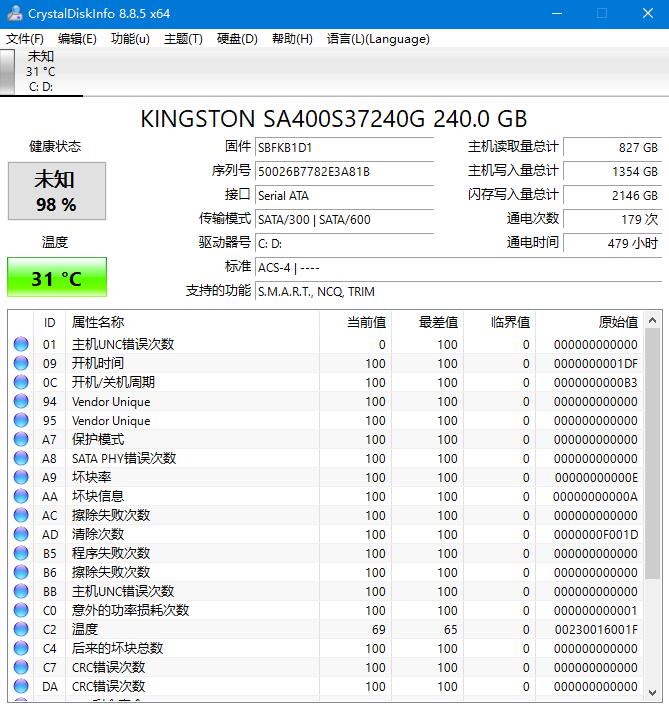Viewport: 669px width, 709px height.
Task: Close the CrystalDiskInfo window
Action: click(648, 14)
